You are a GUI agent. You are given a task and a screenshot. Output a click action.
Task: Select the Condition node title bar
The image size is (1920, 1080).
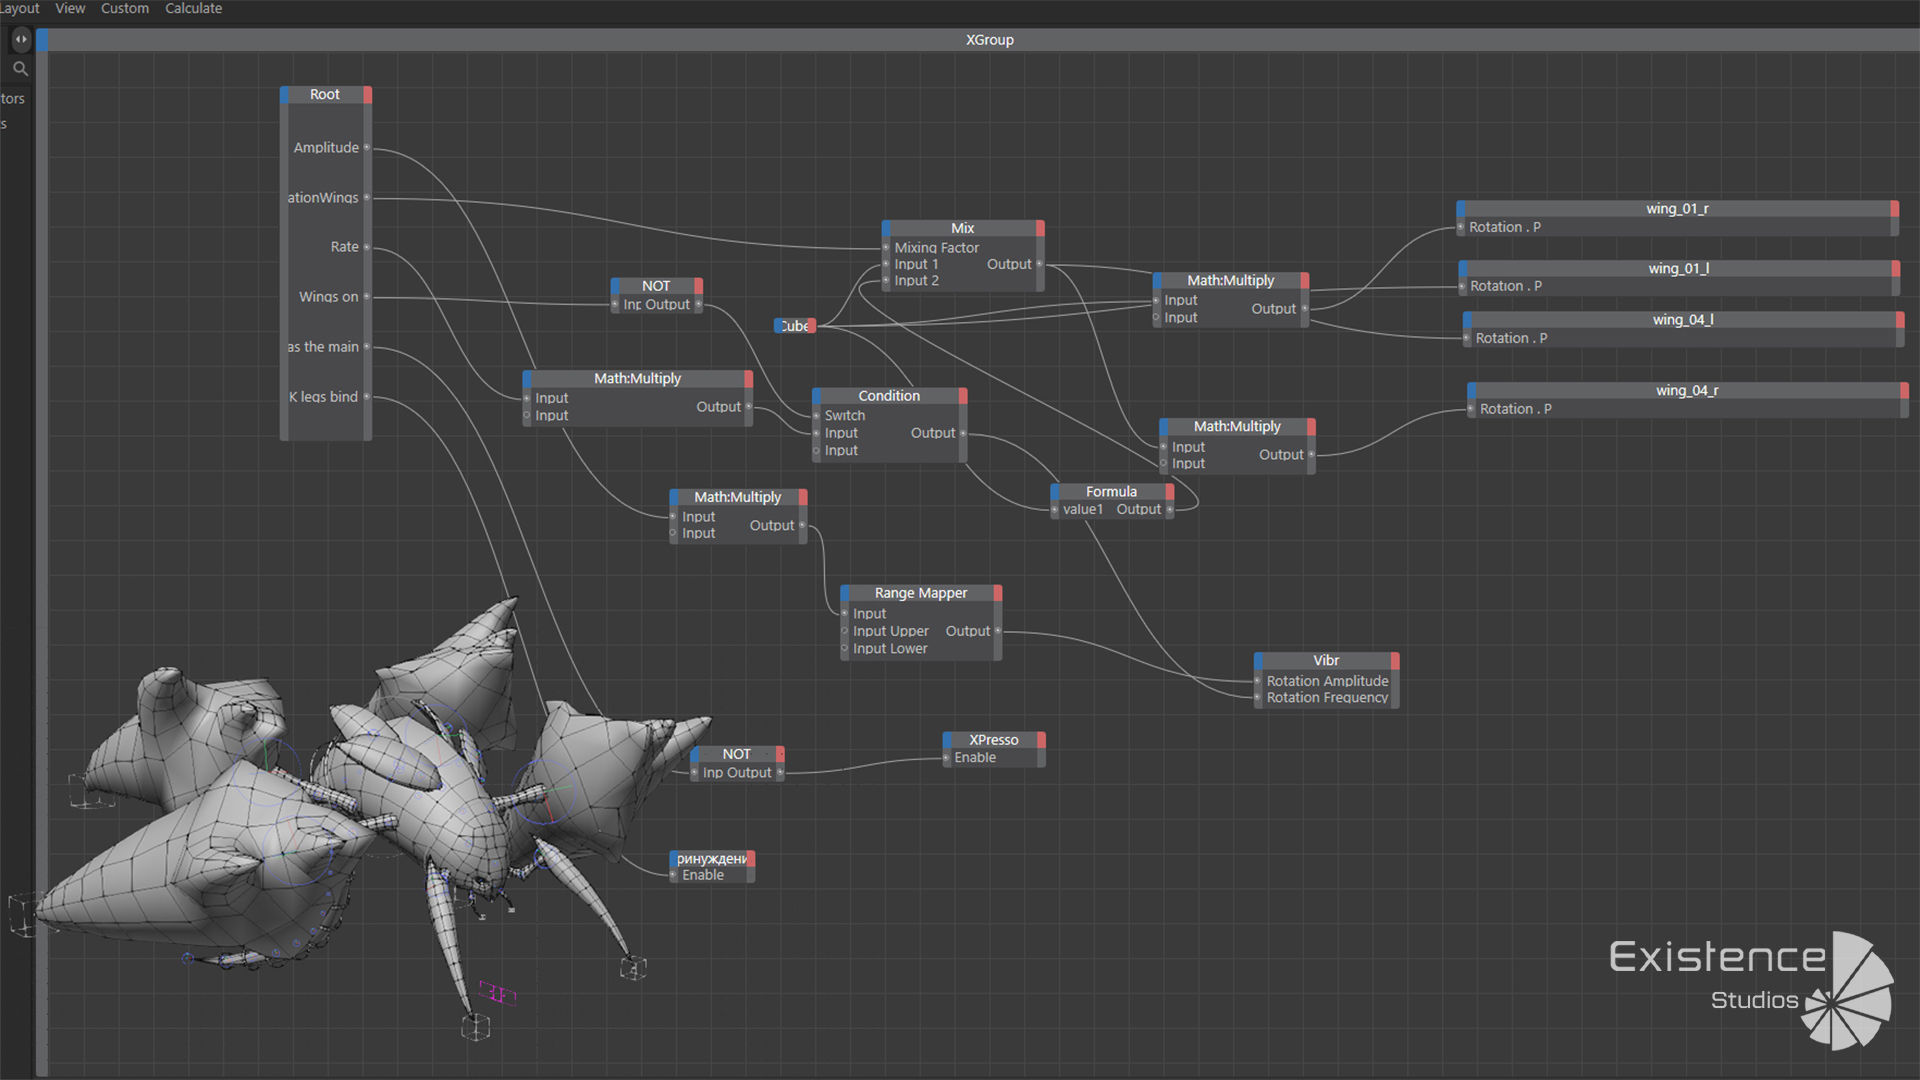889,396
